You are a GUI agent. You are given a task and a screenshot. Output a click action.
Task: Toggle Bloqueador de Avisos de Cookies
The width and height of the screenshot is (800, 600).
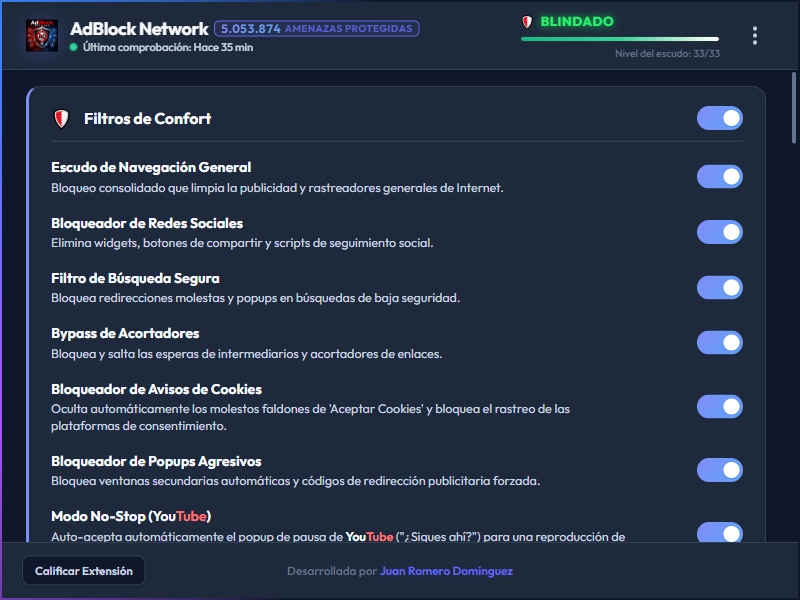pyautogui.click(x=719, y=407)
